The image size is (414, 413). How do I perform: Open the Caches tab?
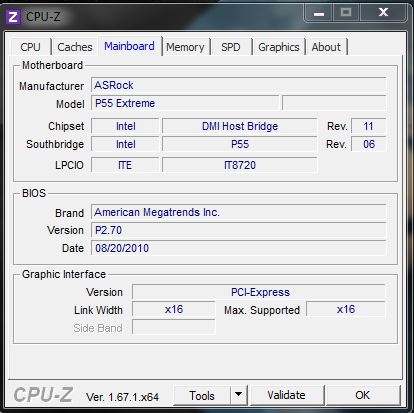coord(75,47)
